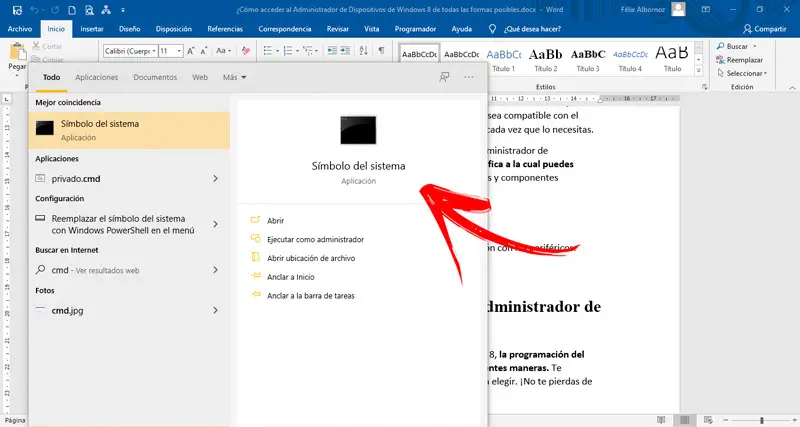Click the New document icon in quick access toolbar

[x=72, y=10]
